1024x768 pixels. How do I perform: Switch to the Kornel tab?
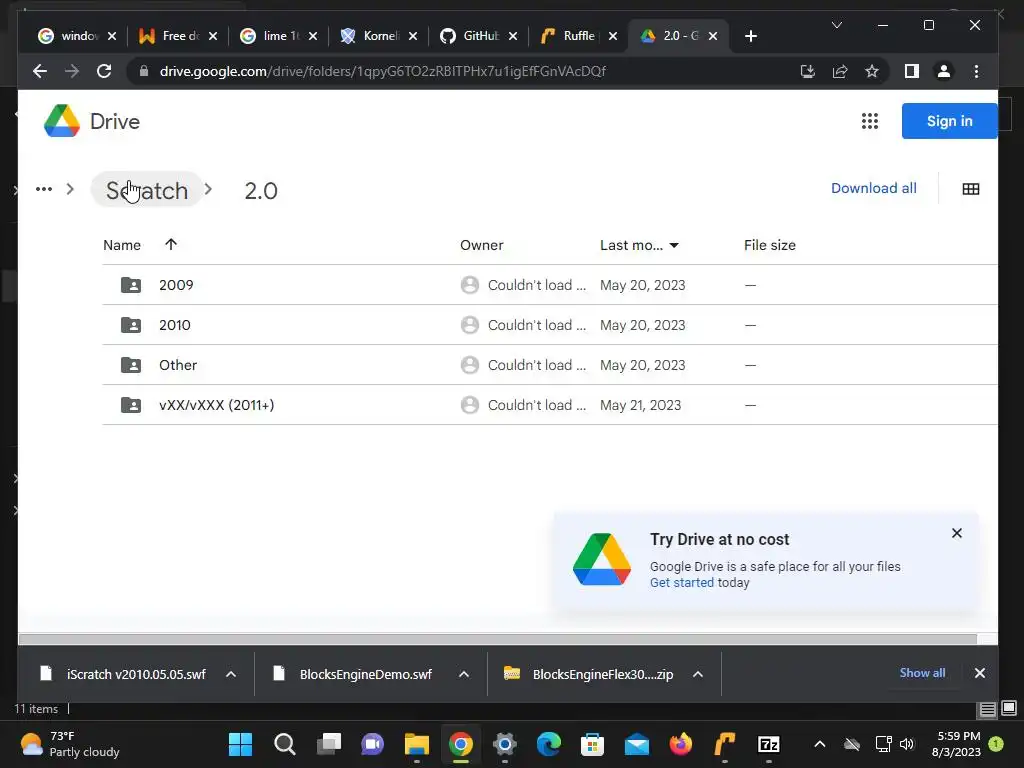pyautogui.click(x=378, y=36)
